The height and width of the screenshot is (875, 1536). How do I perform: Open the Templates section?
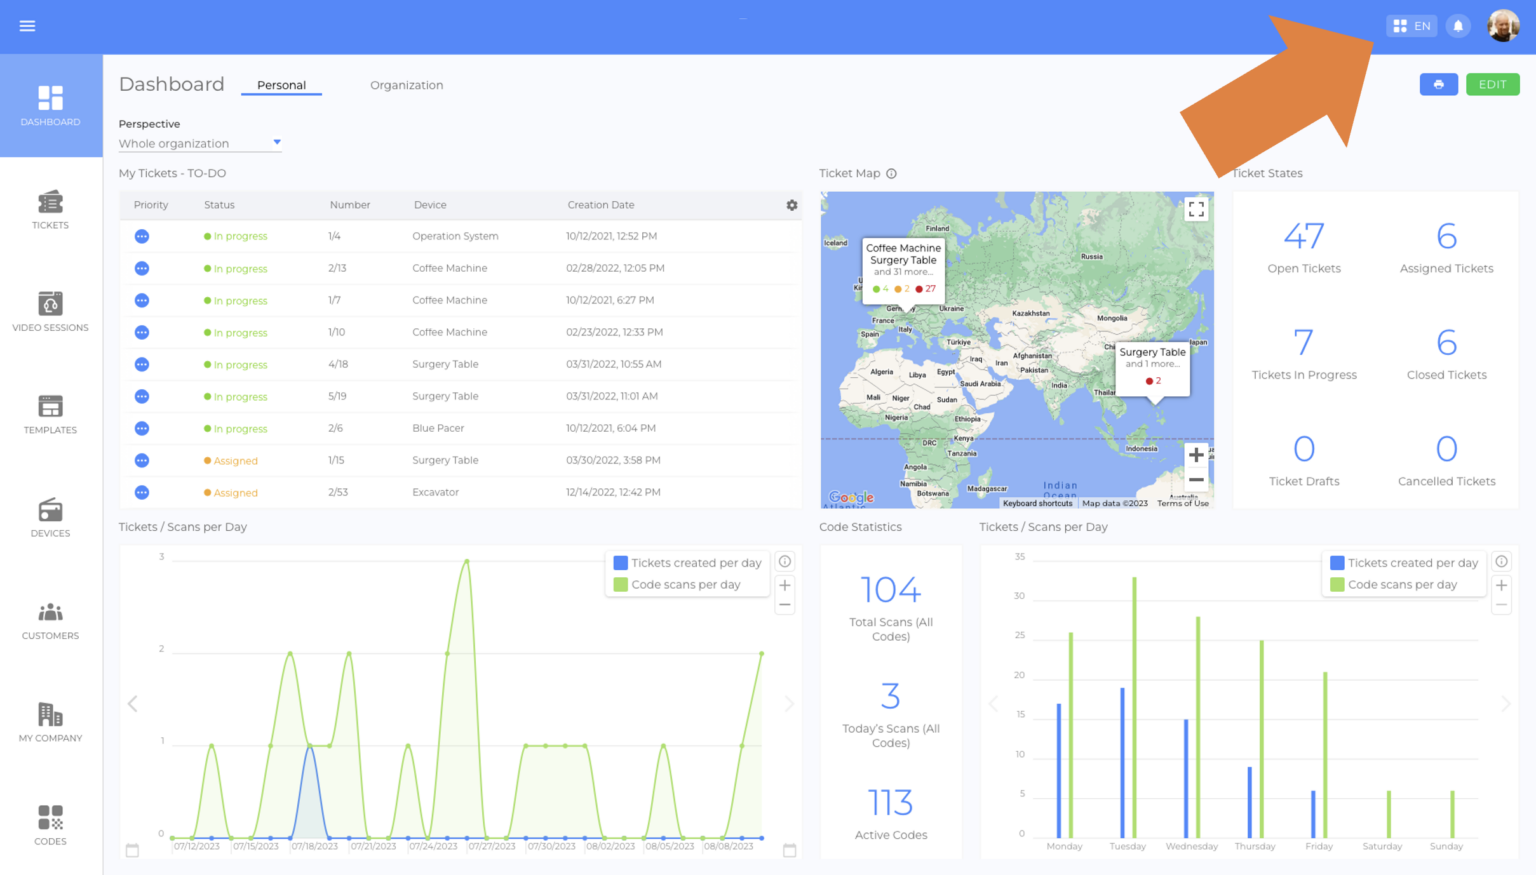pyautogui.click(x=50, y=415)
